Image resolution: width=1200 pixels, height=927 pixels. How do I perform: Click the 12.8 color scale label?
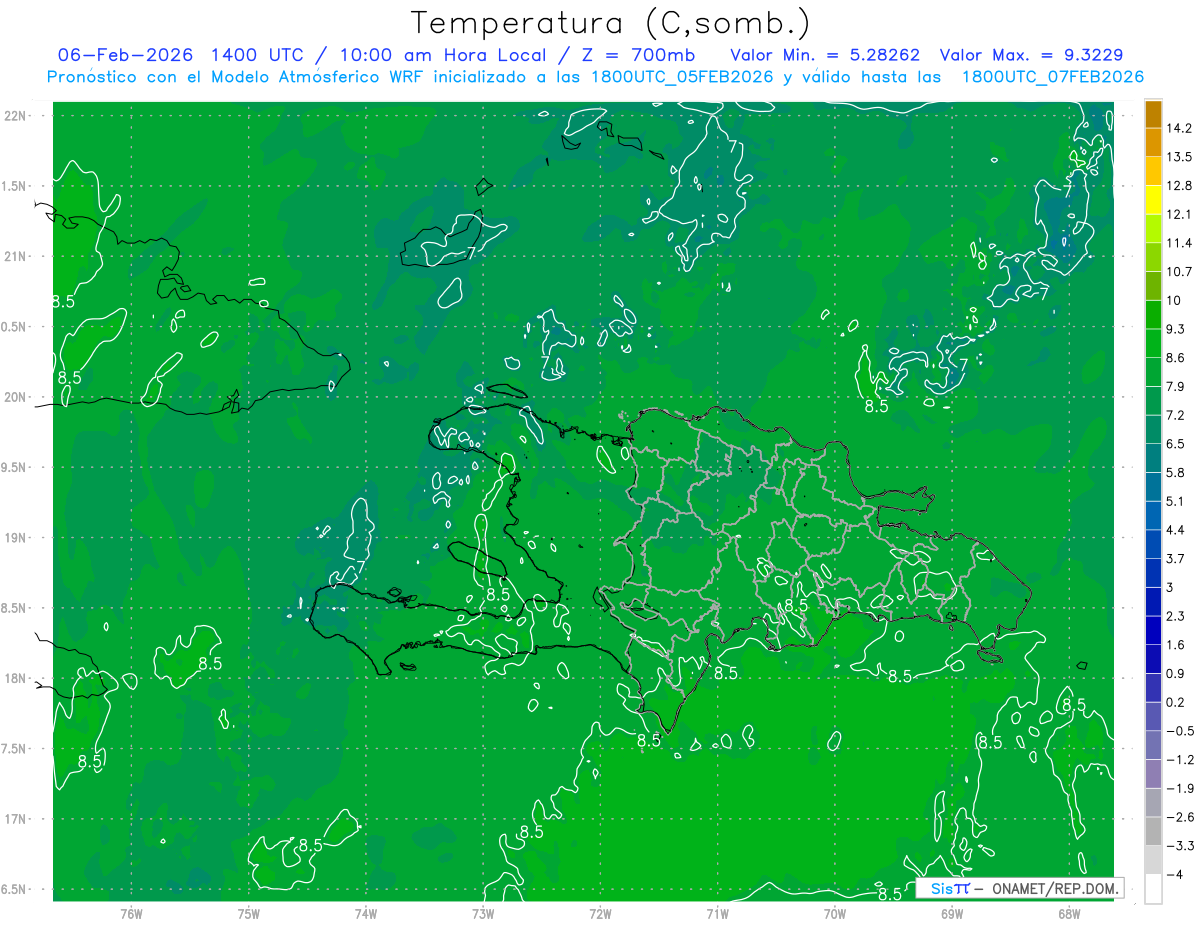pos(1179,185)
